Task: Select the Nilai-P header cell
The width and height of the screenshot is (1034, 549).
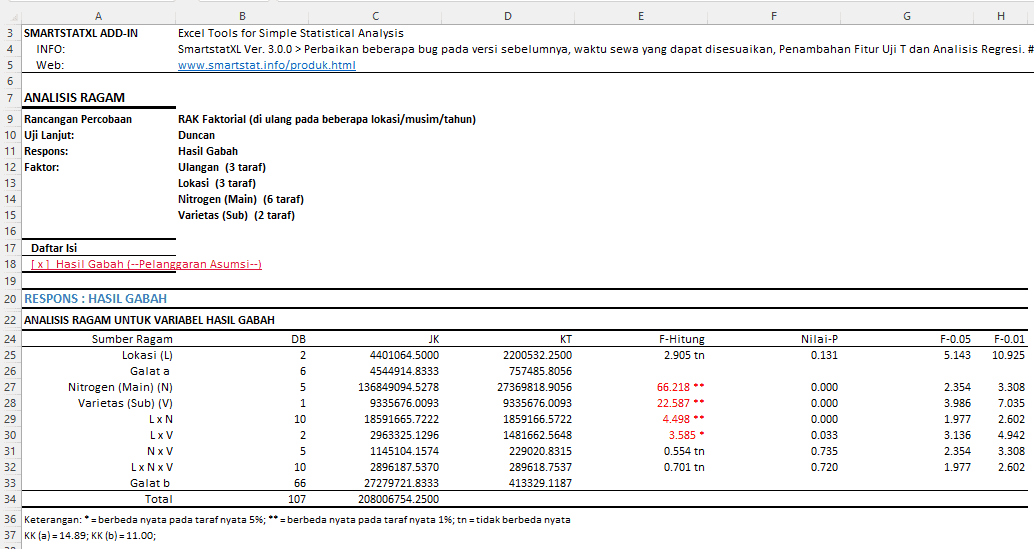Action: [816, 339]
